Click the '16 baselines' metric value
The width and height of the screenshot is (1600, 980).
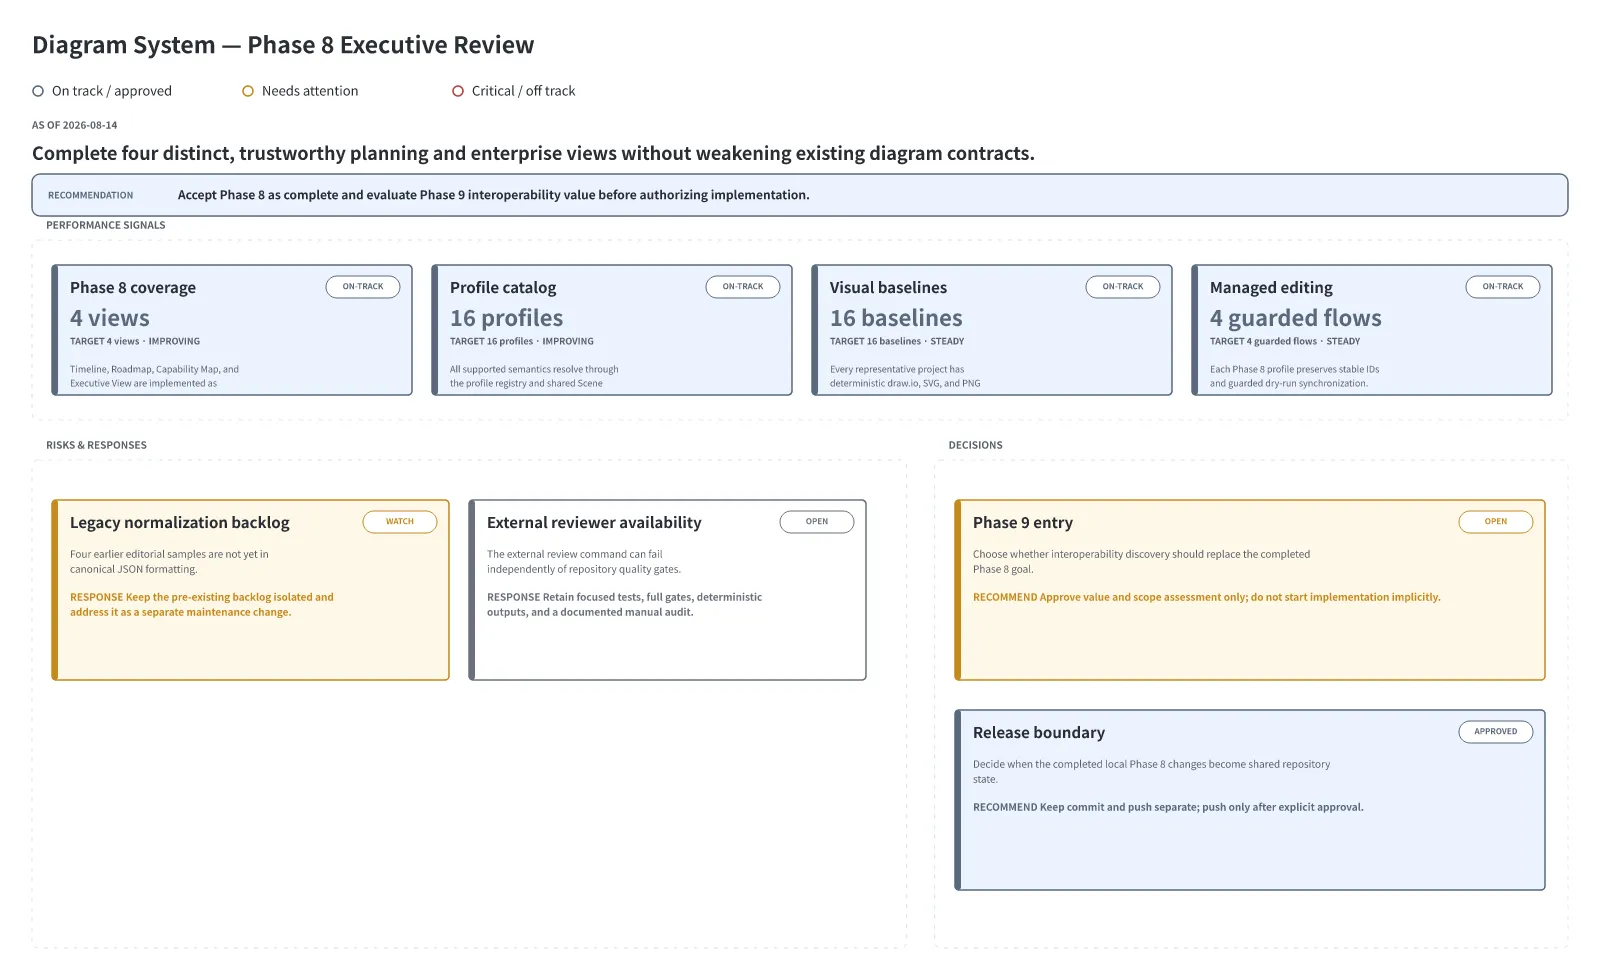[896, 318]
